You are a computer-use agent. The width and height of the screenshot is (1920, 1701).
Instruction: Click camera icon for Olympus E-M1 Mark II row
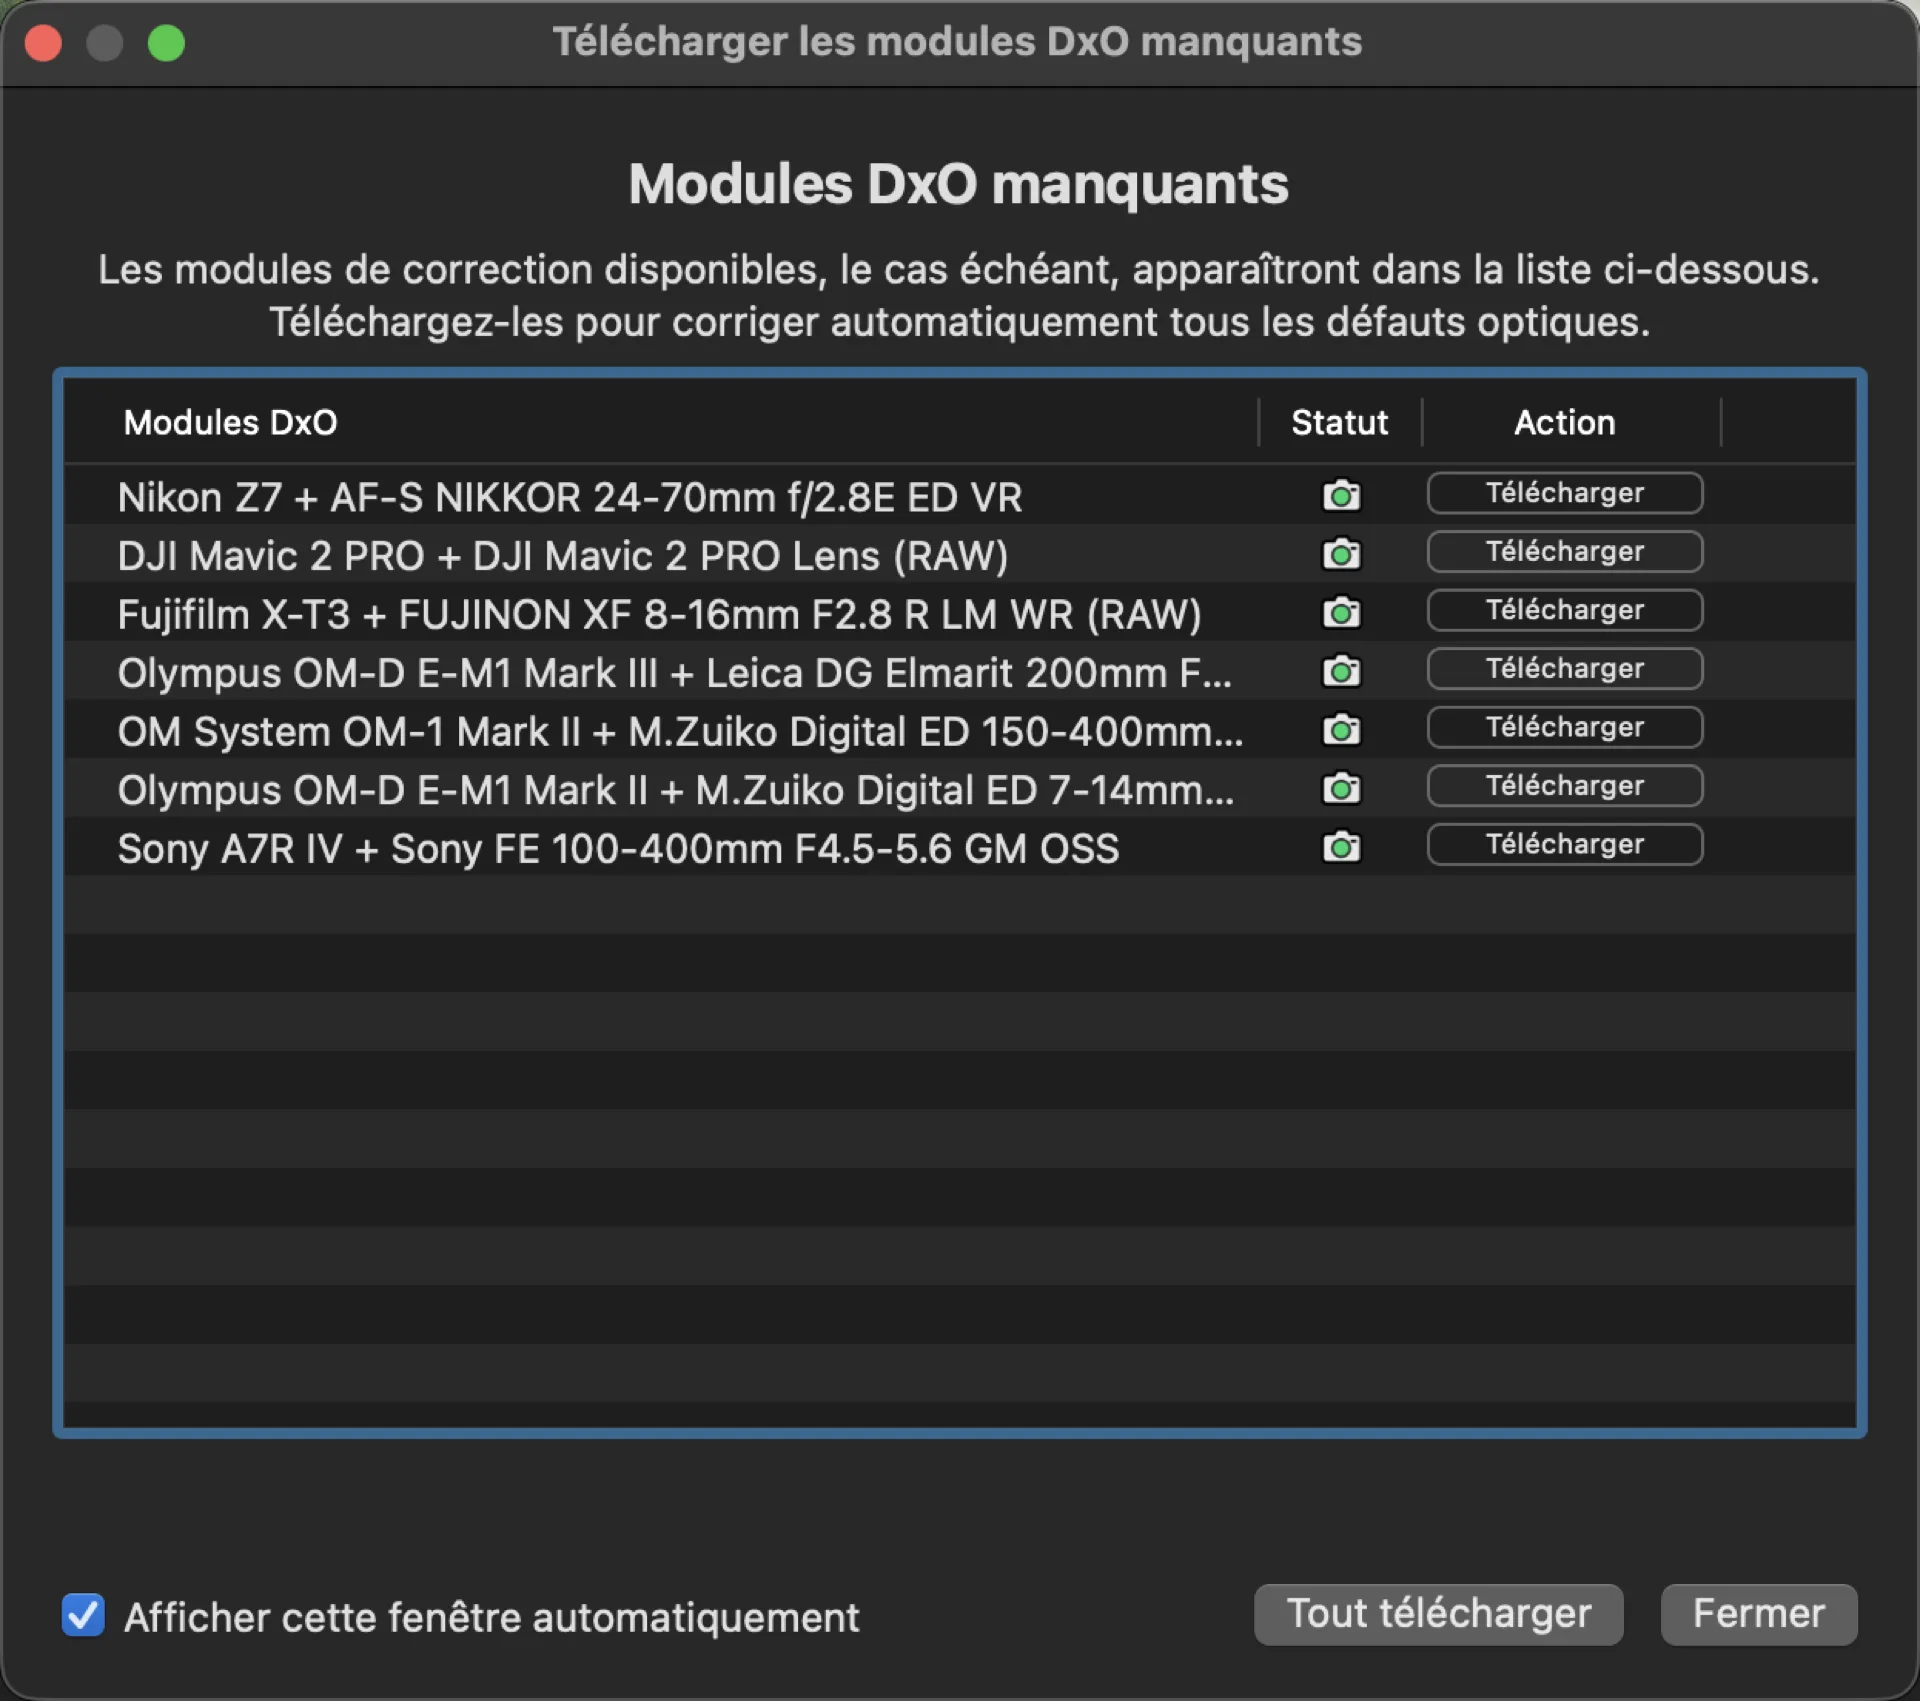coord(1341,788)
